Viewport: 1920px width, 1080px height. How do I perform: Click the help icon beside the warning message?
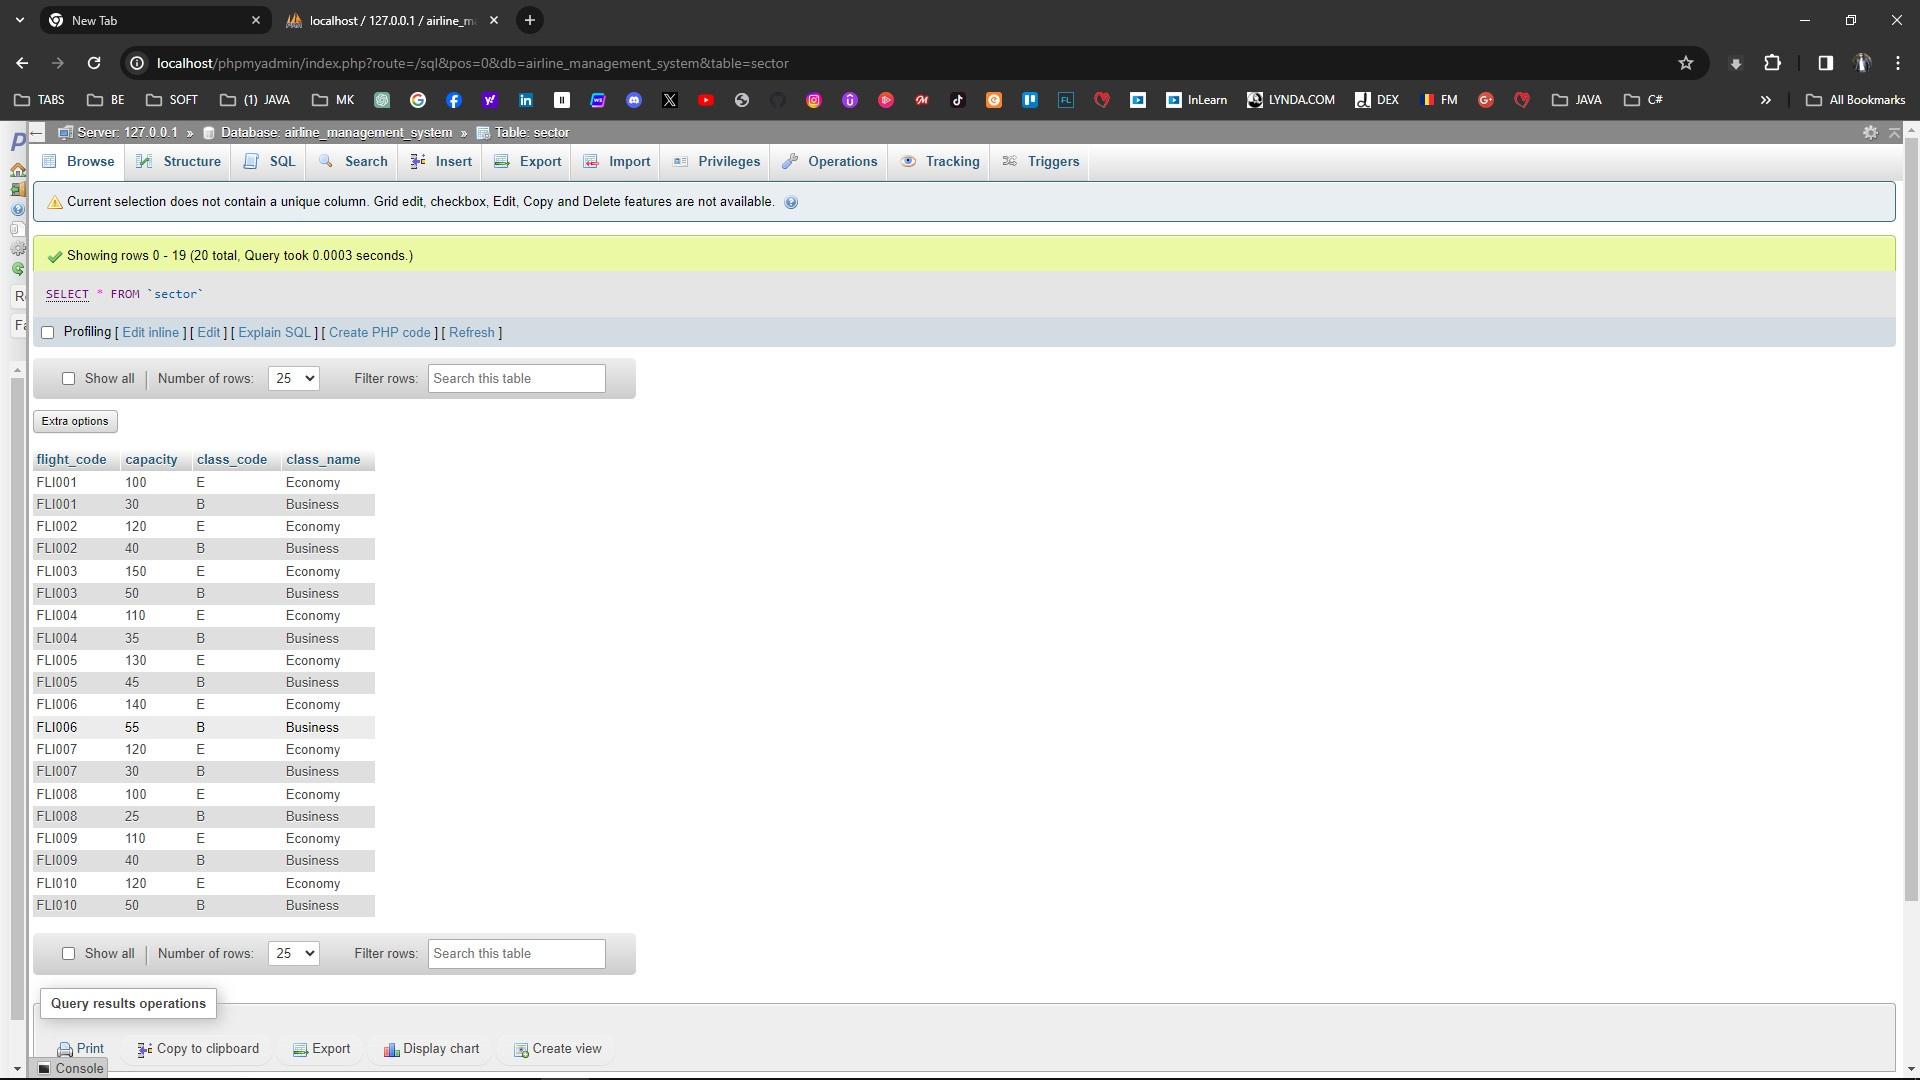pyautogui.click(x=791, y=203)
